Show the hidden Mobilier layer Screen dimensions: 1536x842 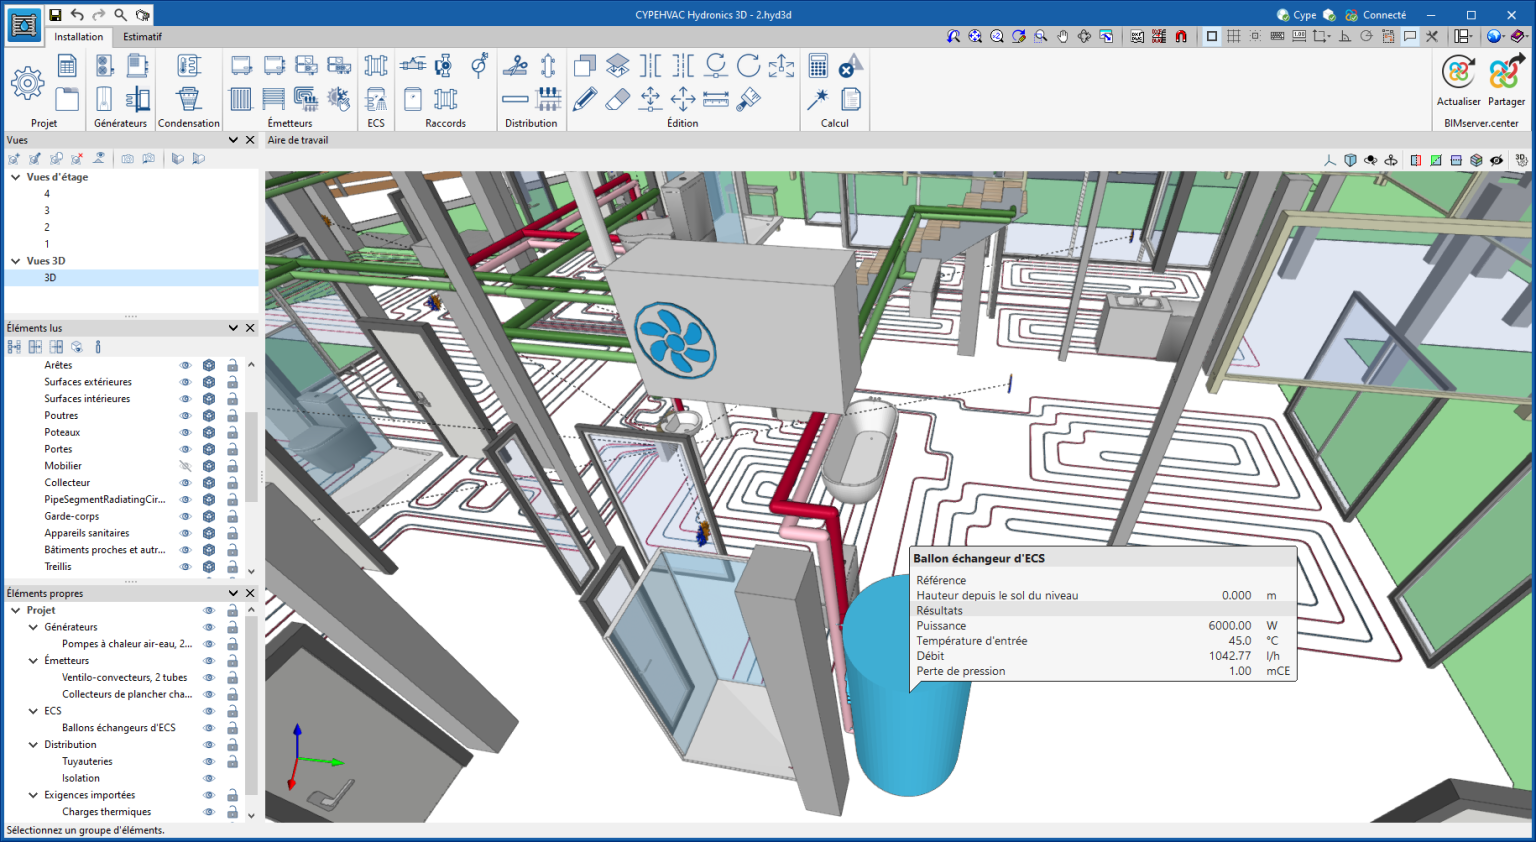coord(185,466)
